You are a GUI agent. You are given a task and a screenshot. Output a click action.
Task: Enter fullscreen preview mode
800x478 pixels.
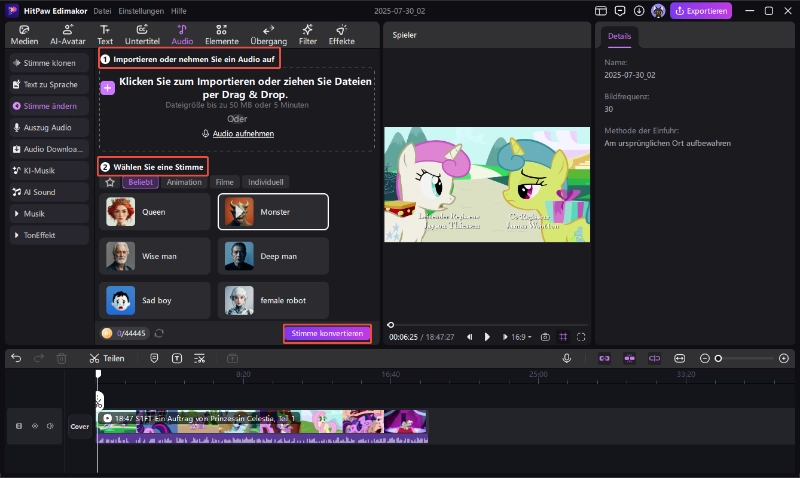(x=581, y=337)
